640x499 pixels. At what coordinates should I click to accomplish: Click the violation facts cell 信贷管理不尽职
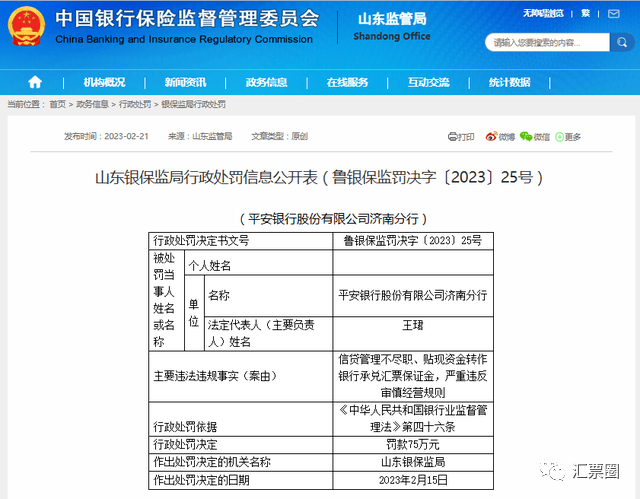pyautogui.click(x=413, y=376)
